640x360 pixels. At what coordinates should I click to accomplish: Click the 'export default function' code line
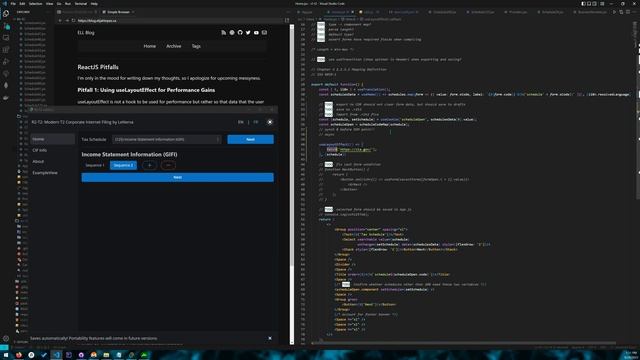337,84
